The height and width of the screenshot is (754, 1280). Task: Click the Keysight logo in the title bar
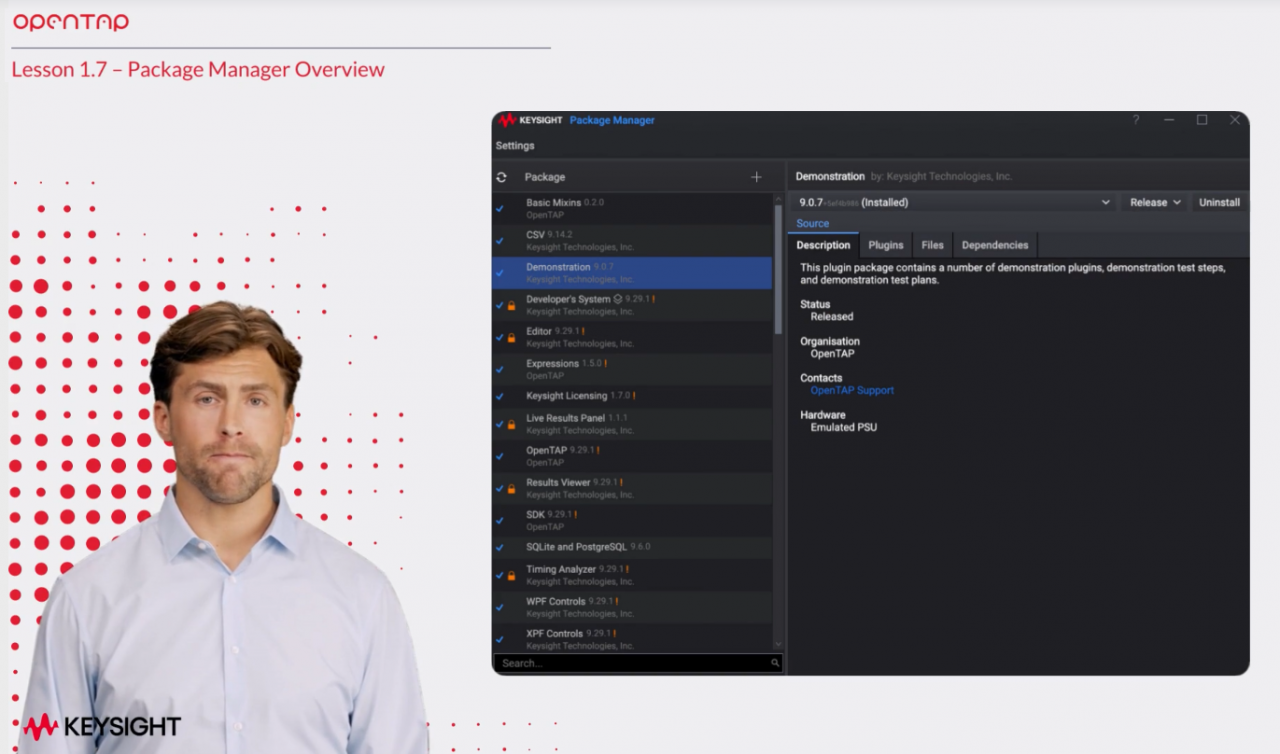click(x=531, y=120)
